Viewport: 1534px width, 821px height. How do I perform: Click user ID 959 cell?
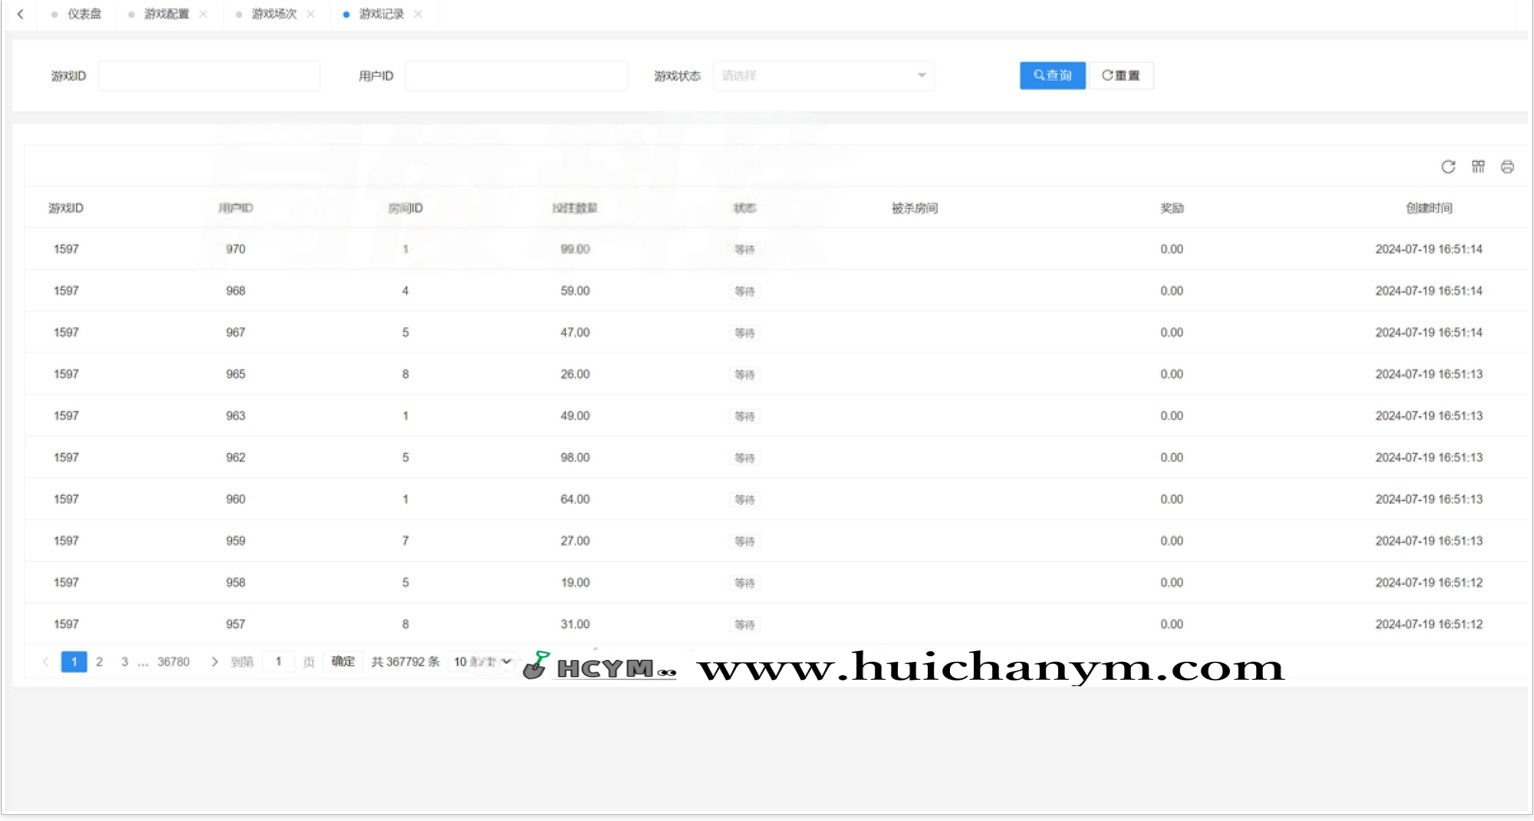tap(236, 541)
